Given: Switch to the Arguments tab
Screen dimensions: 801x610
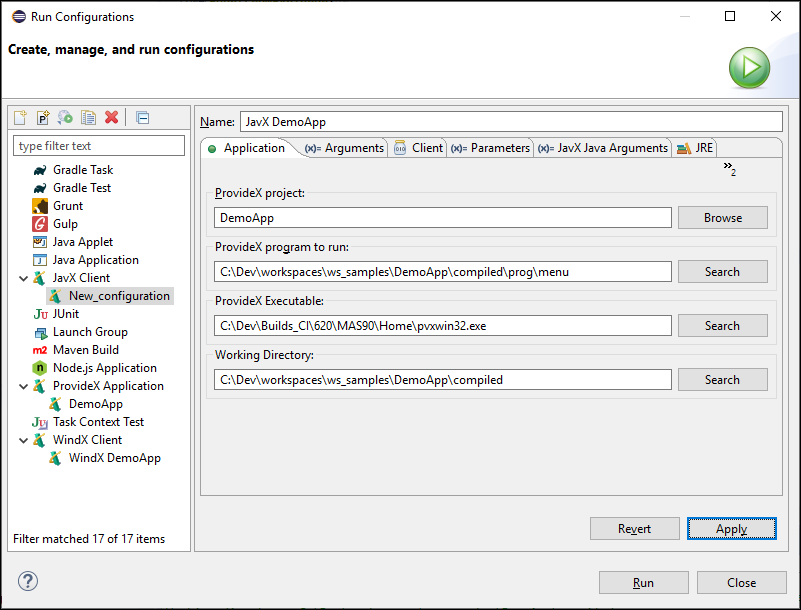Looking at the screenshot, I should click(x=344, y=148).
